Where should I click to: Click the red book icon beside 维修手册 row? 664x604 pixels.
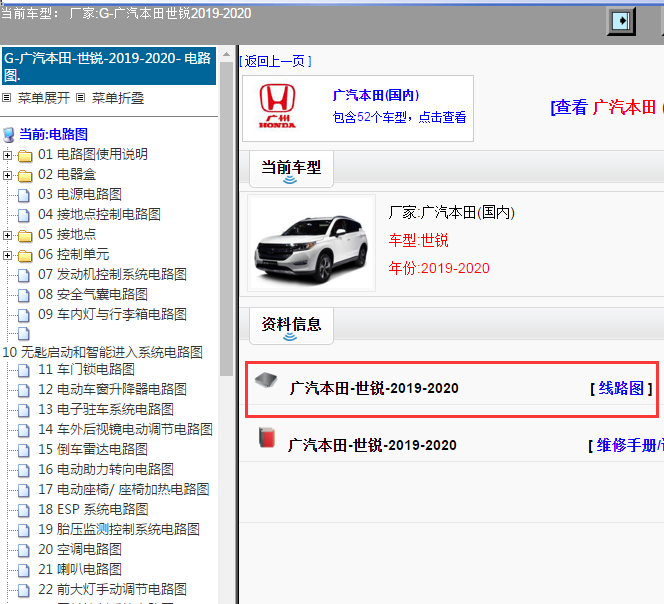(267, 438)
